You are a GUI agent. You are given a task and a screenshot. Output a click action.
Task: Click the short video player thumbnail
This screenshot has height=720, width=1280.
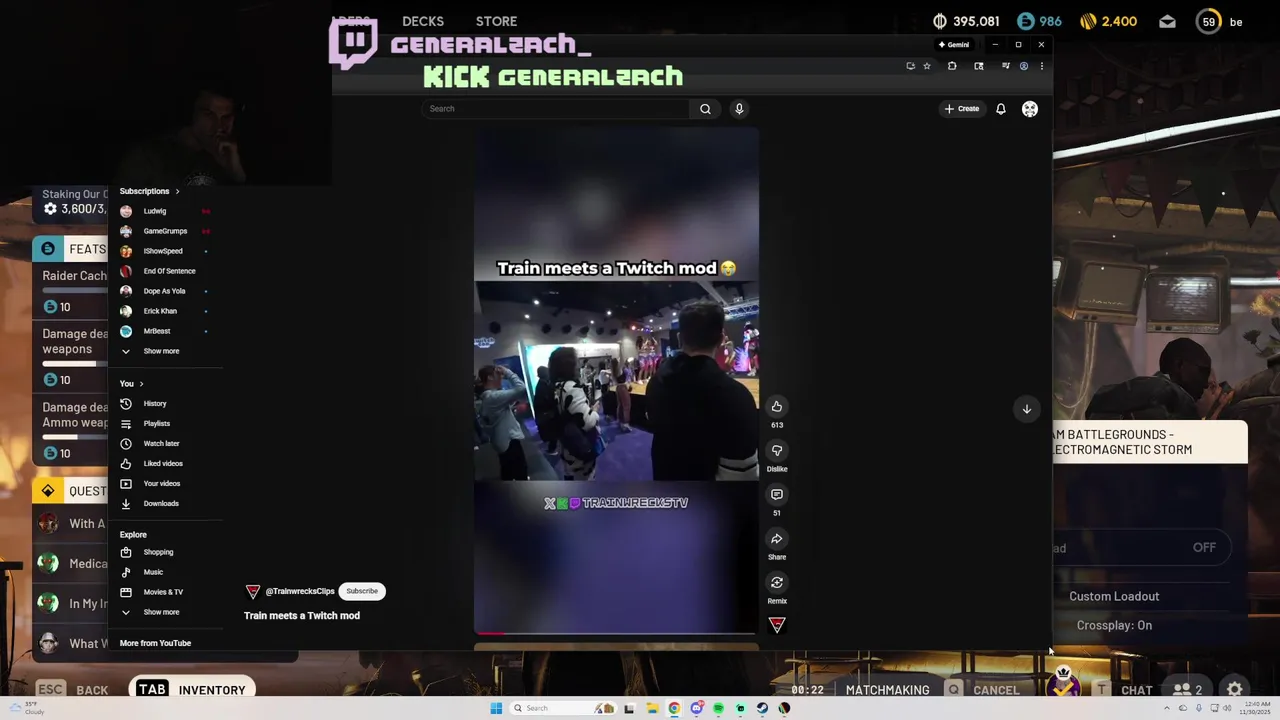pos(616,380)
